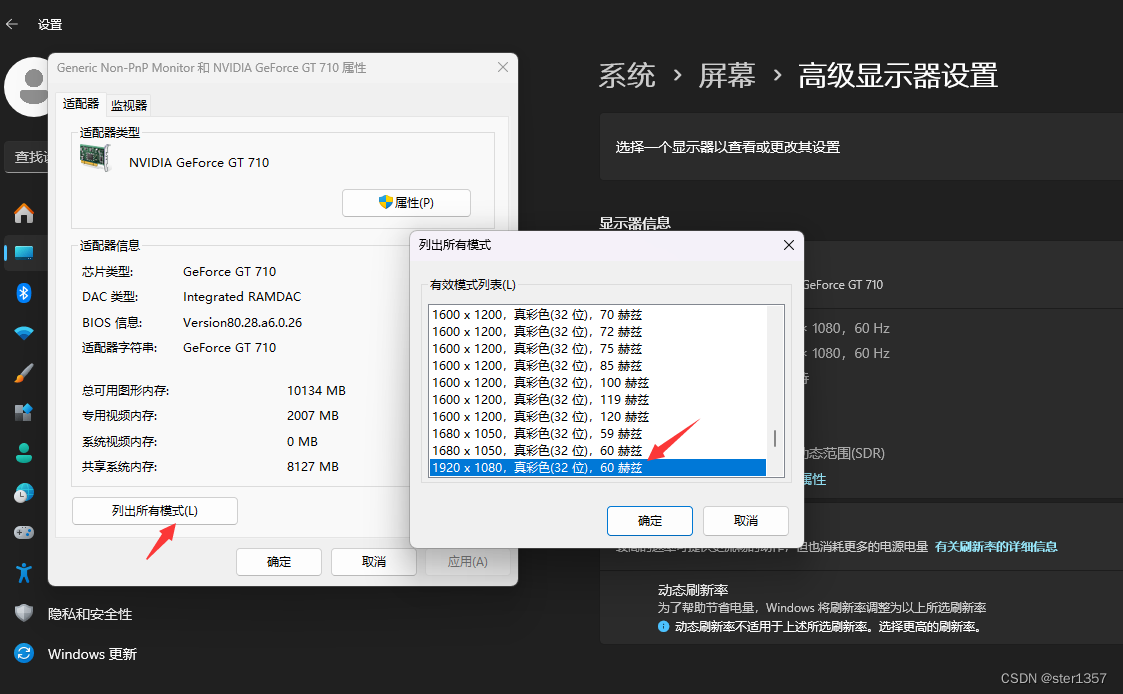This screenshot has height=694, width=1123.
Task: Switch to the 适配器 tab
Action: tap(80, 104)
